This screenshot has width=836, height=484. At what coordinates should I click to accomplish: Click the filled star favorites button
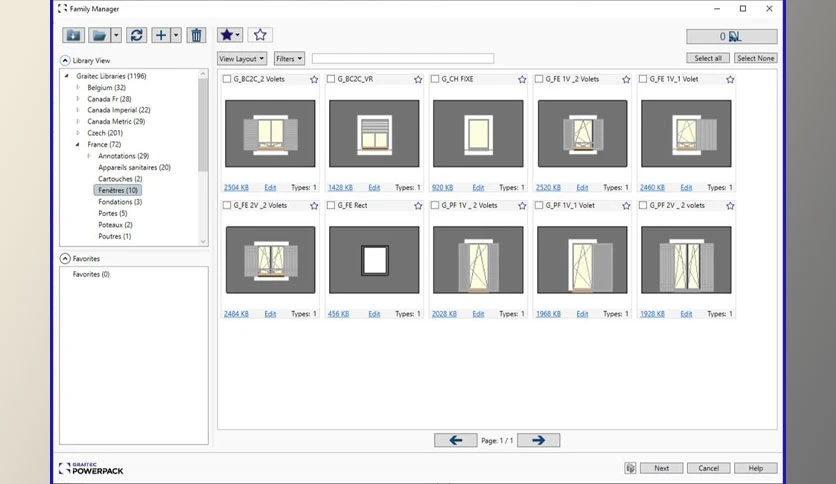[x=230, y=35]
